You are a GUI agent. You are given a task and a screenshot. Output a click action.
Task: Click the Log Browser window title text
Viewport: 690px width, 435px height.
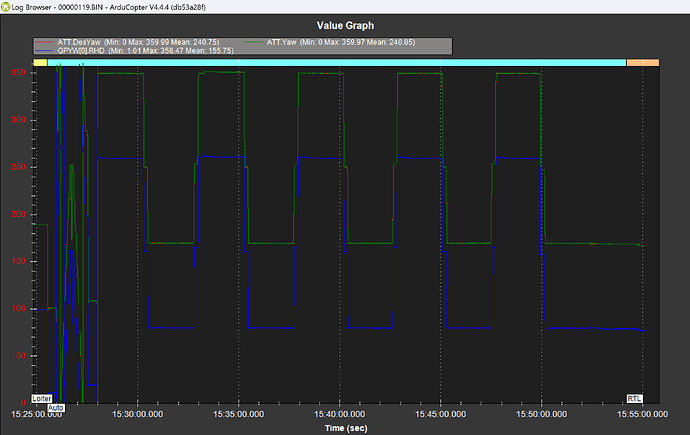108,7
